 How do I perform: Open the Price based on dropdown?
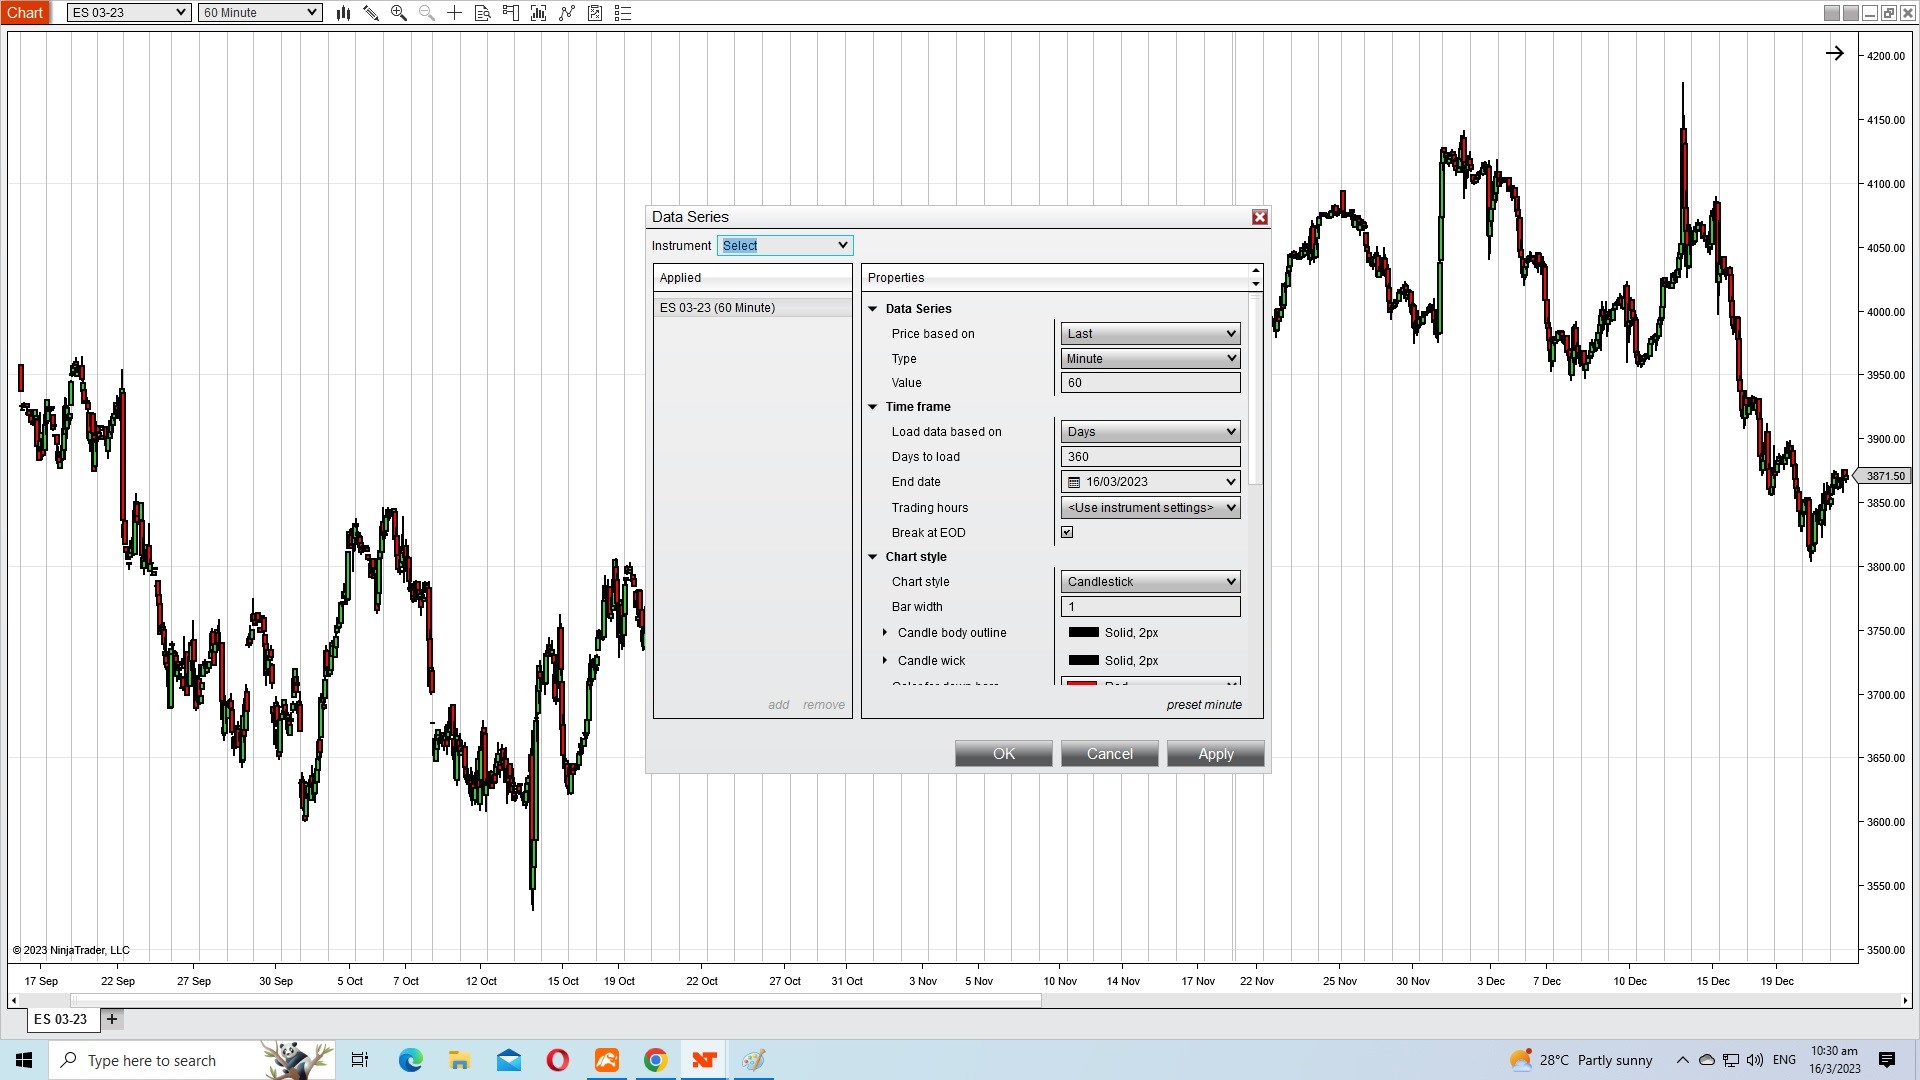pyautogui.click(x=1150, y=334)
